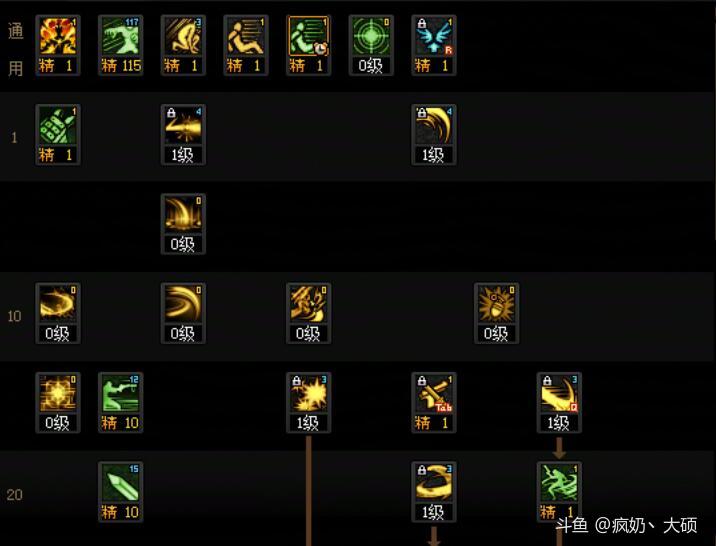716x546 pixels.
Task: Pick the locked golden crescent slash in row 1
Action: tap(434, 135)
